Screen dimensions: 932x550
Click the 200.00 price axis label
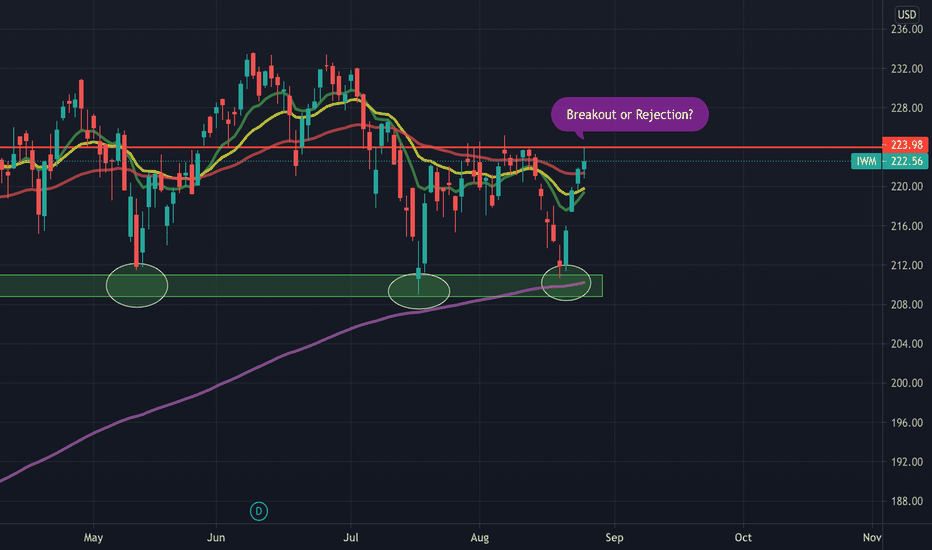(906, 383)
